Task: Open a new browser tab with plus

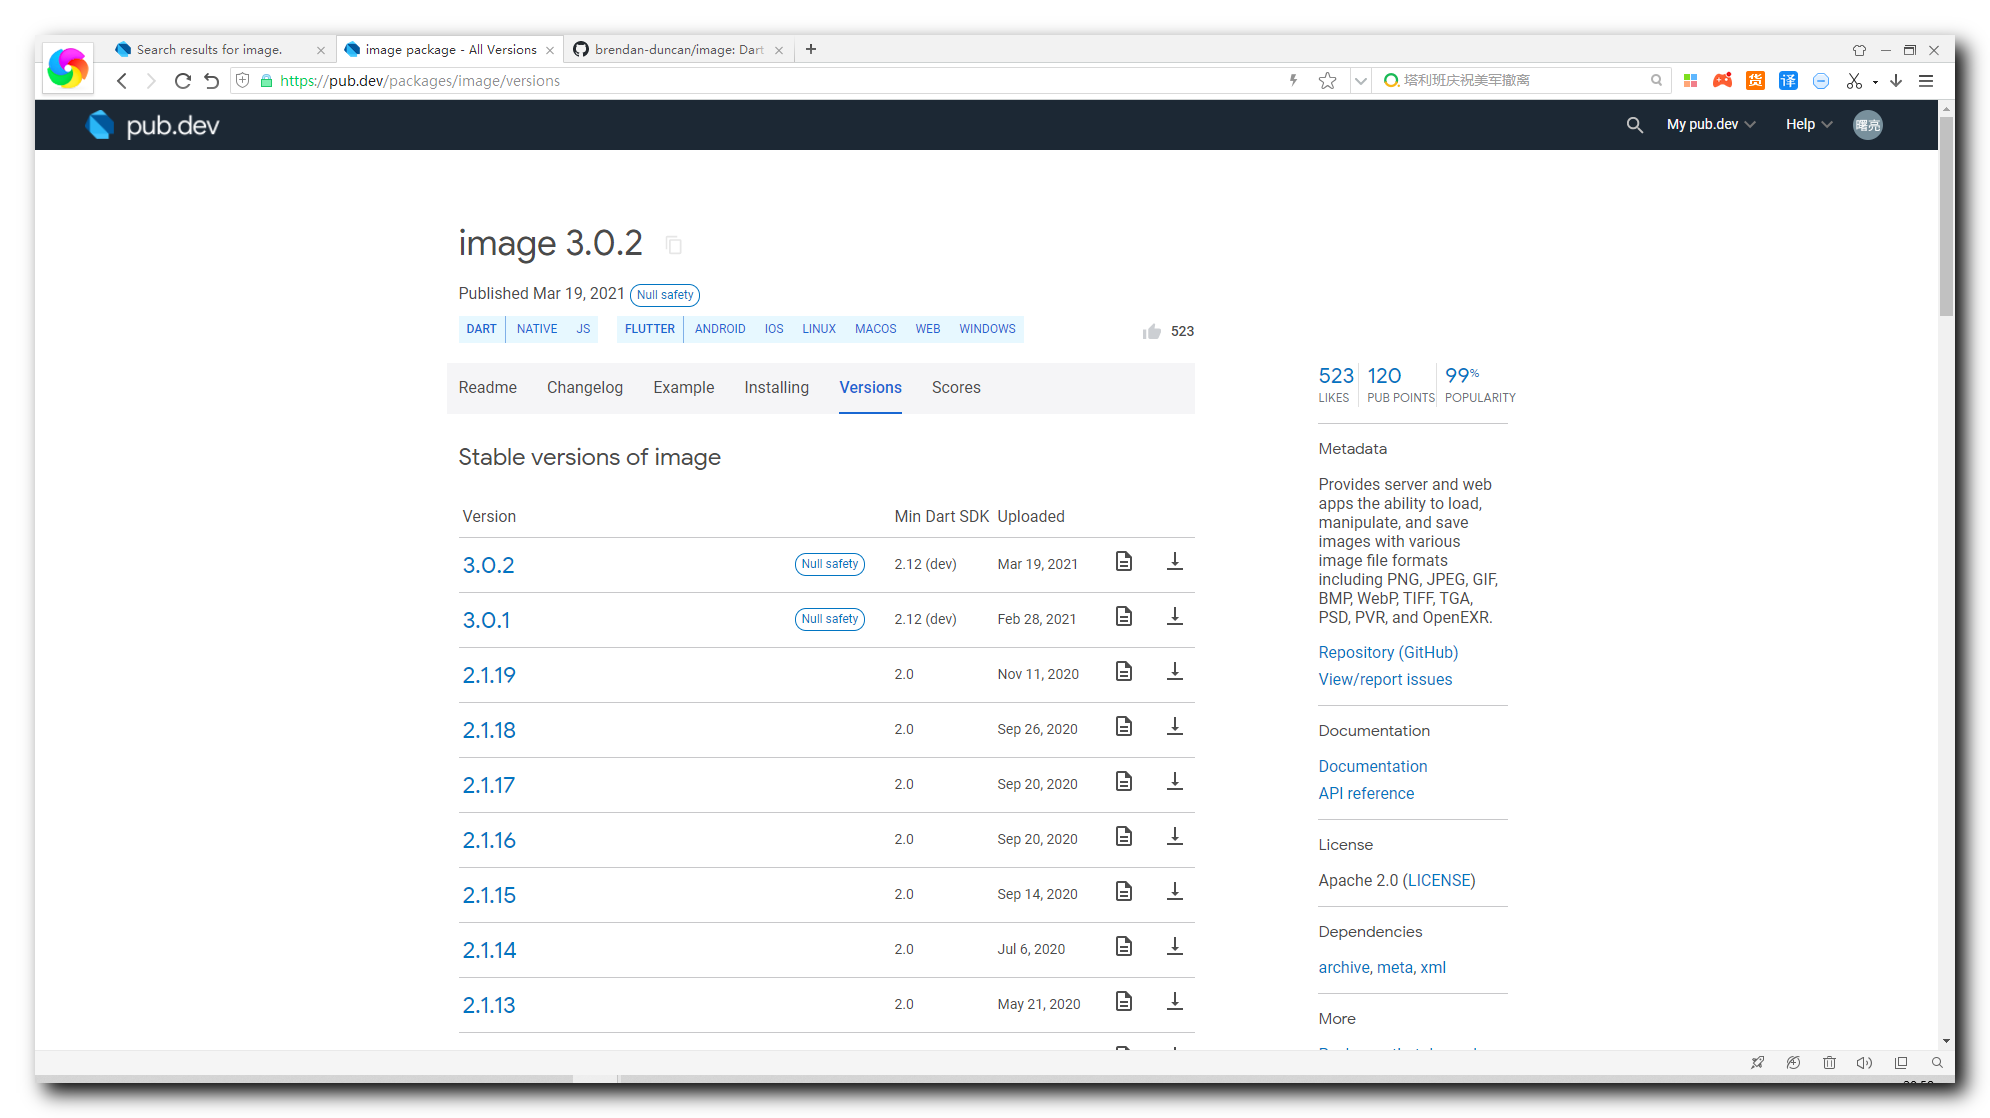Action: [811, 49]
